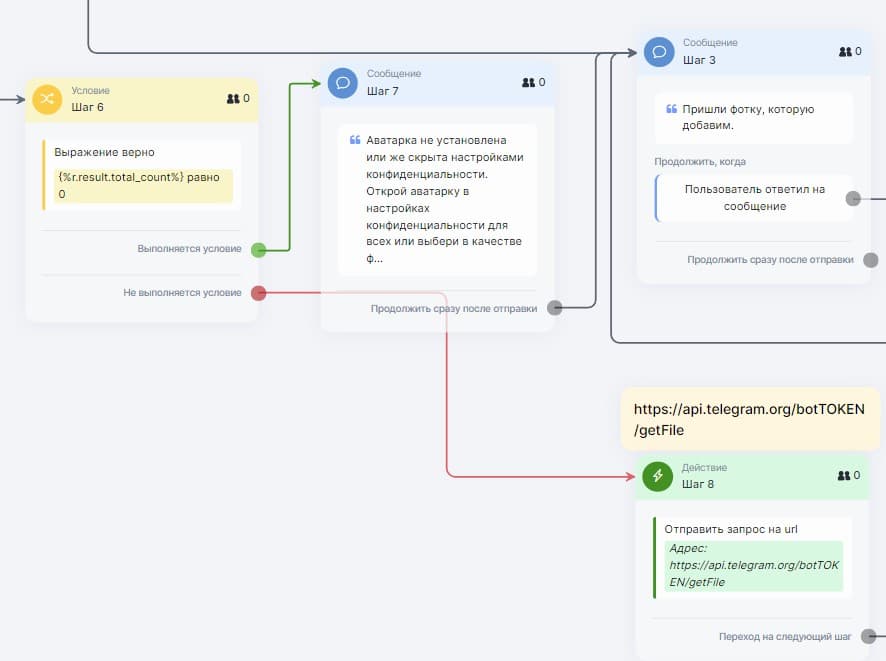The image size is (886, 661).
Task: Click the users count icon on Шаг 7
Action: (528, 83)
